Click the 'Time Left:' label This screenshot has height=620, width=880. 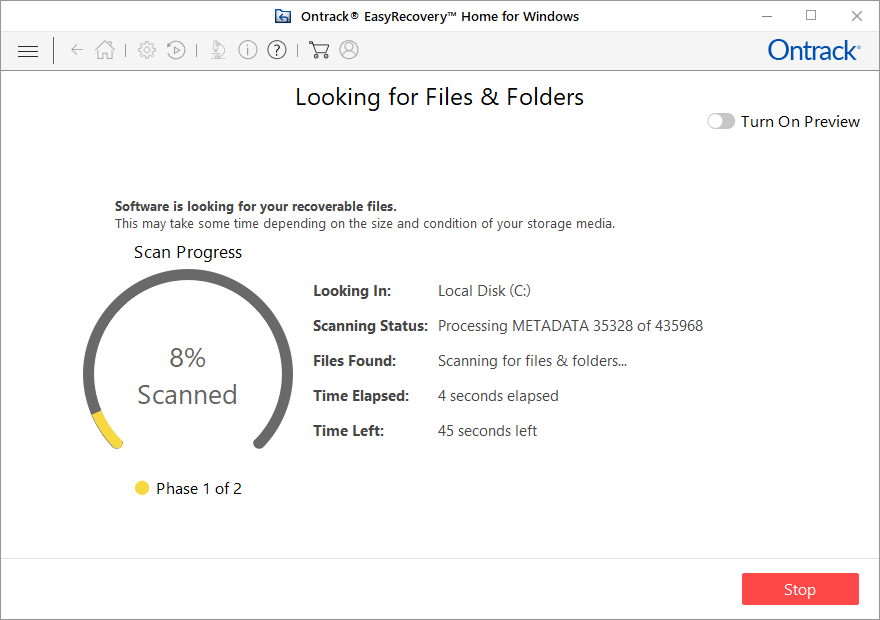(349, 431)
